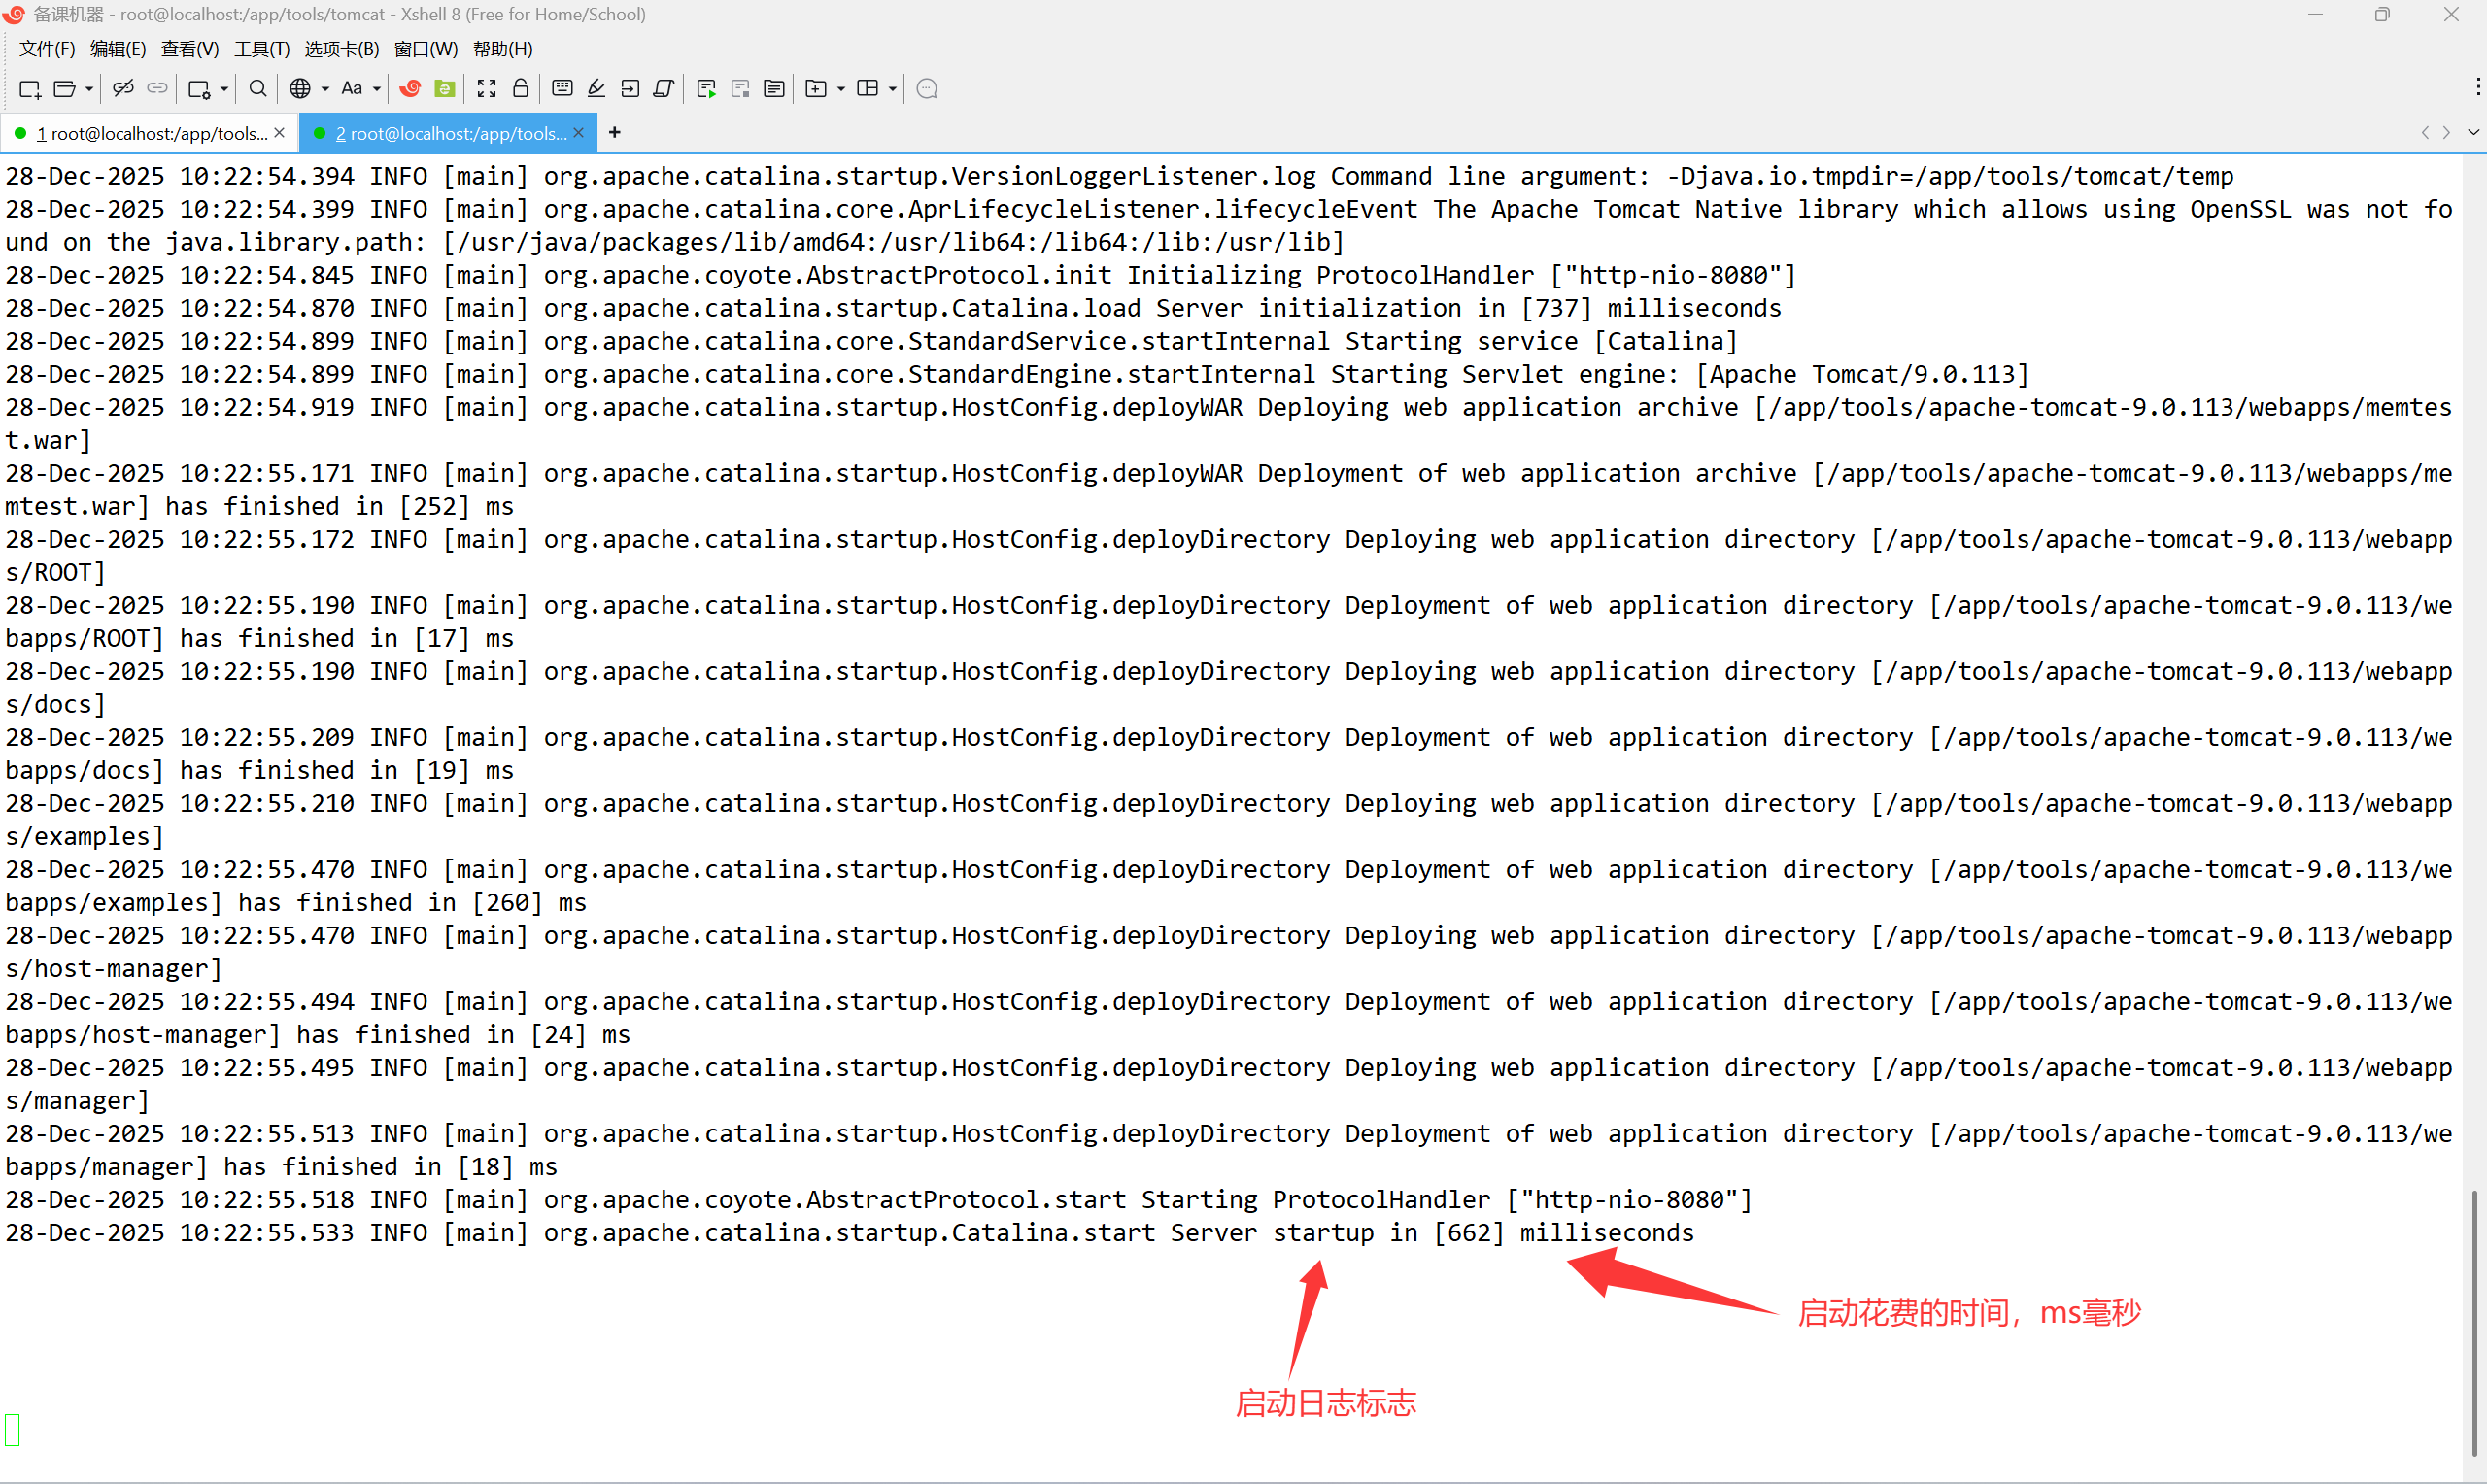Image resolution: width=2487 pixels, height=1484 pixels.
Task: Expand the font Aa dropdown arrow
Action: point(376,89)
